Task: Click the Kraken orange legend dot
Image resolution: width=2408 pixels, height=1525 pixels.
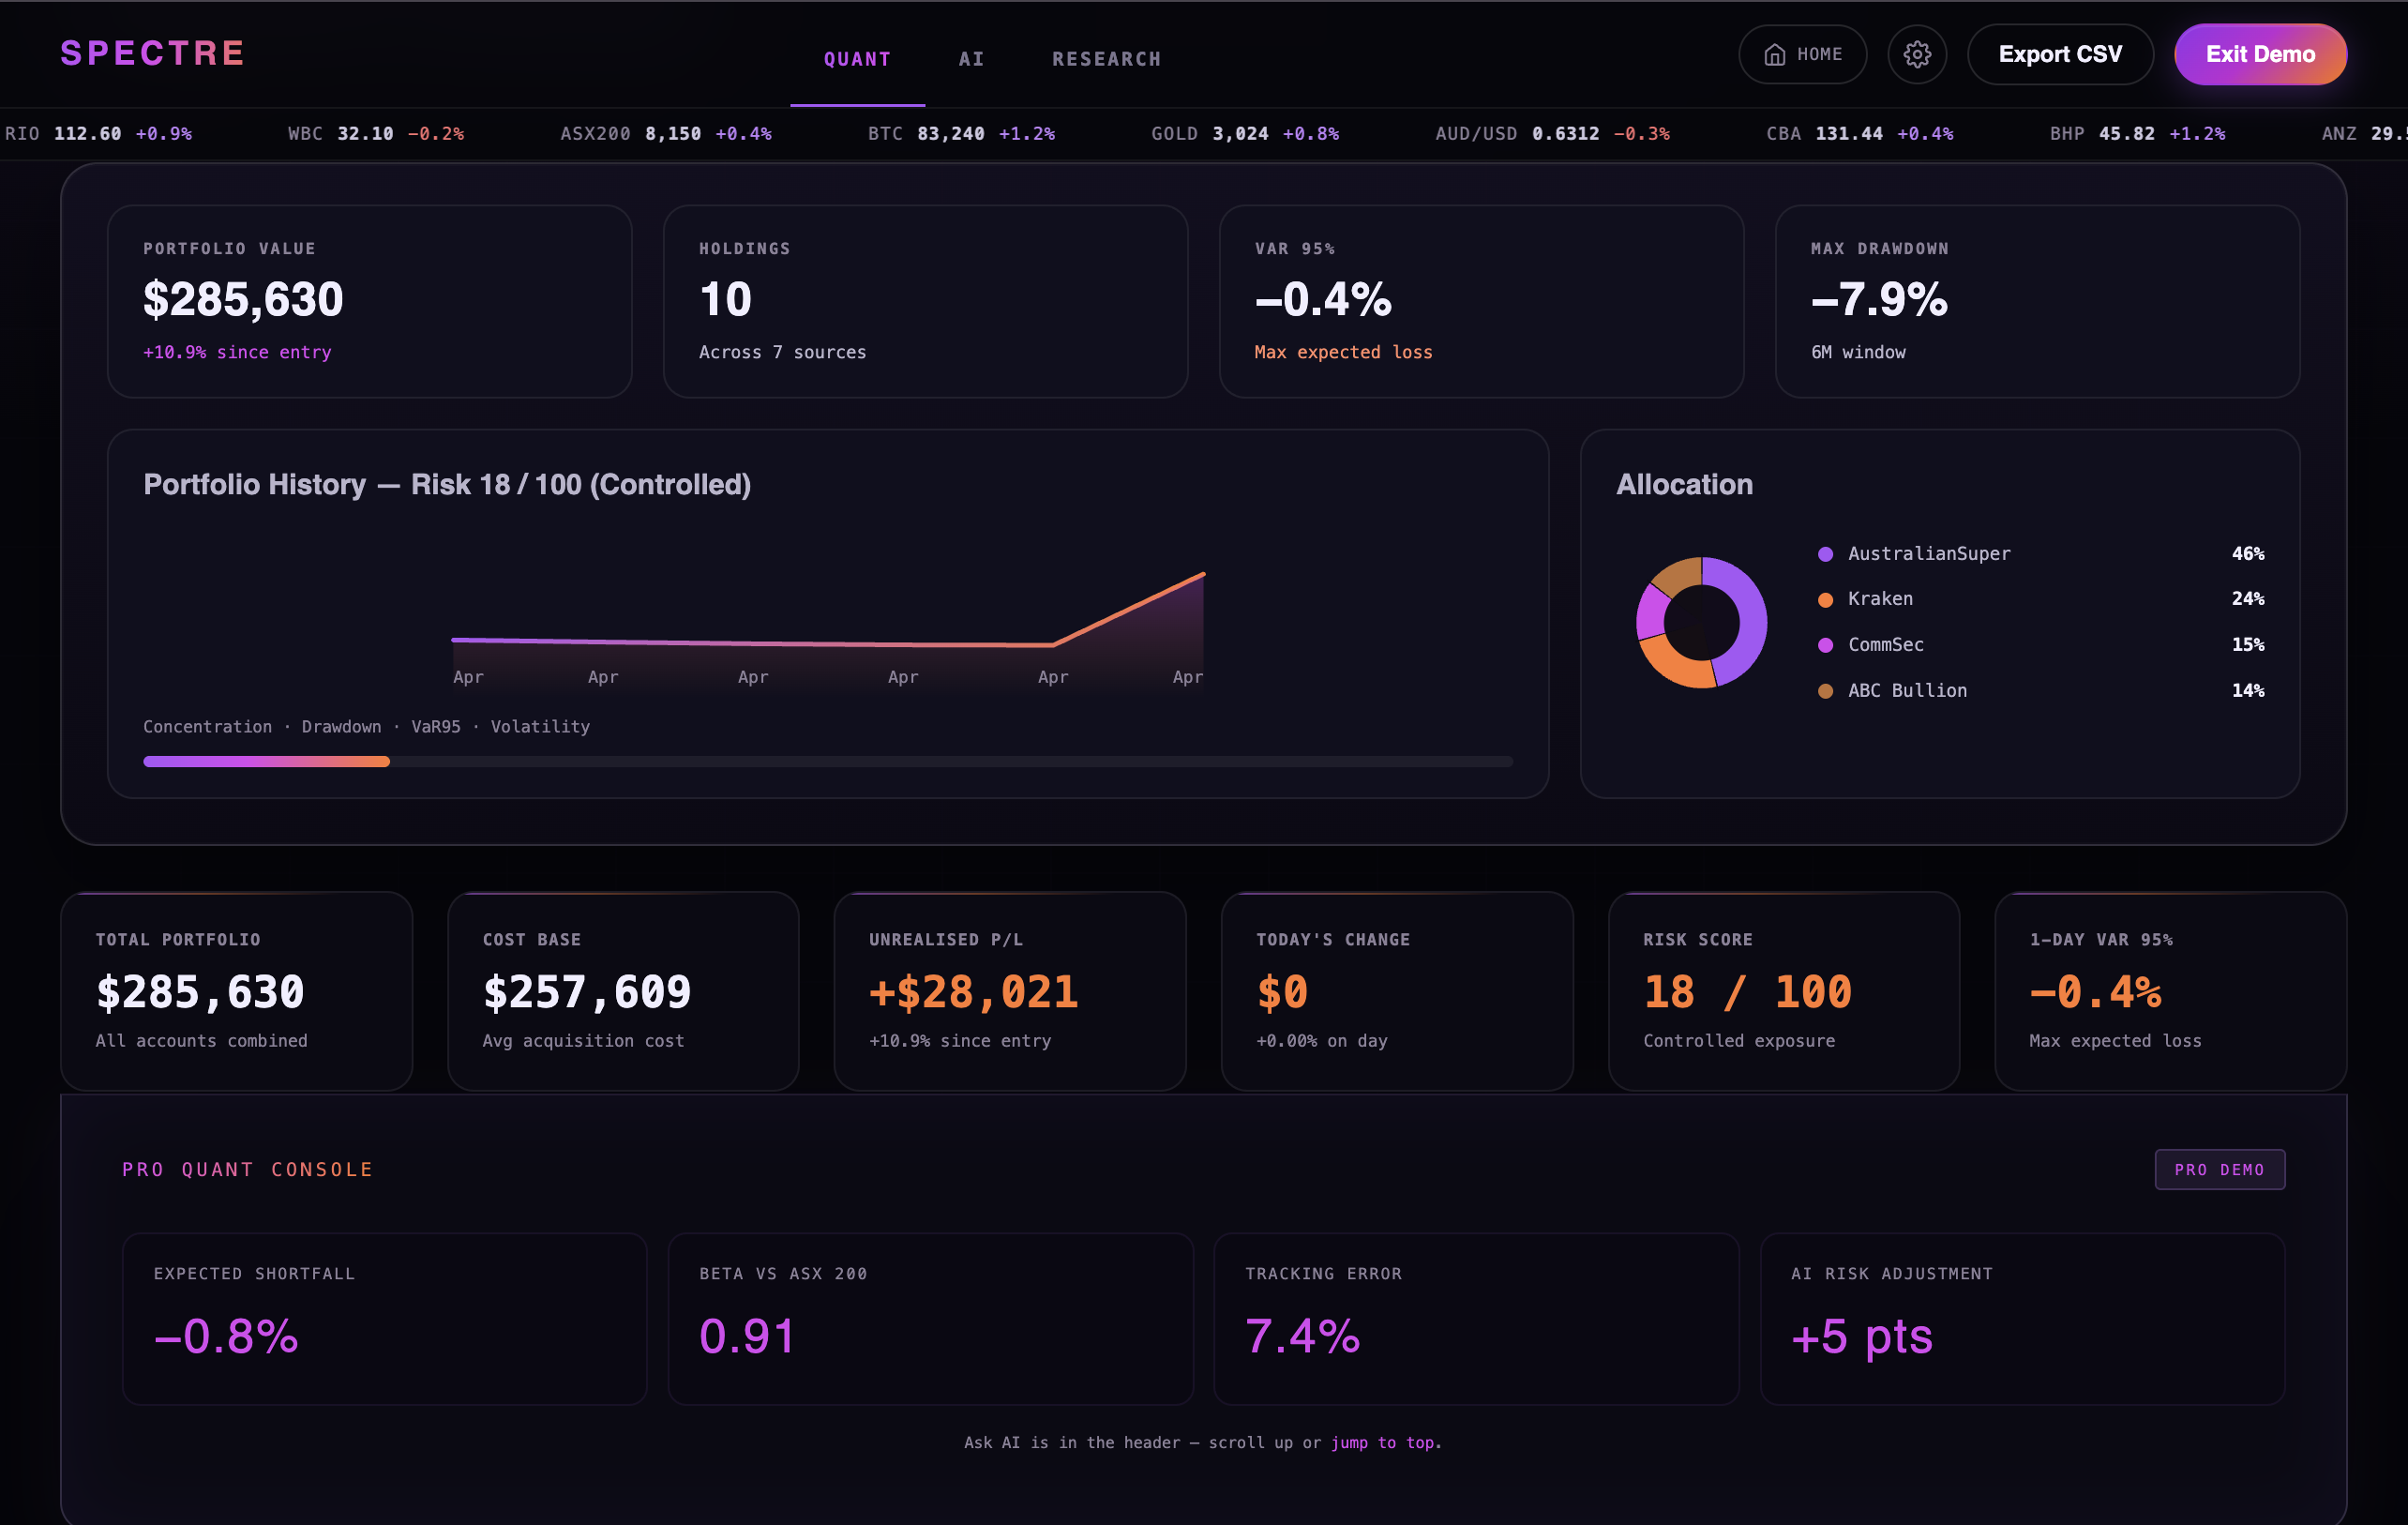Action: [x=1825, y=600]
